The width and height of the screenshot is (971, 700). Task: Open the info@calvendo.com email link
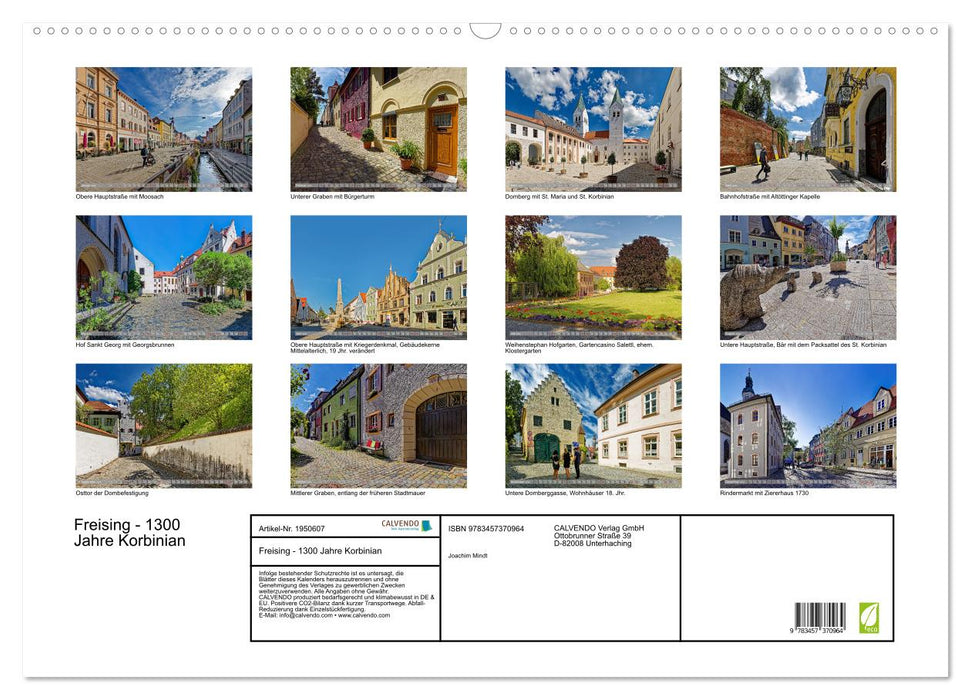coord(303,617)
